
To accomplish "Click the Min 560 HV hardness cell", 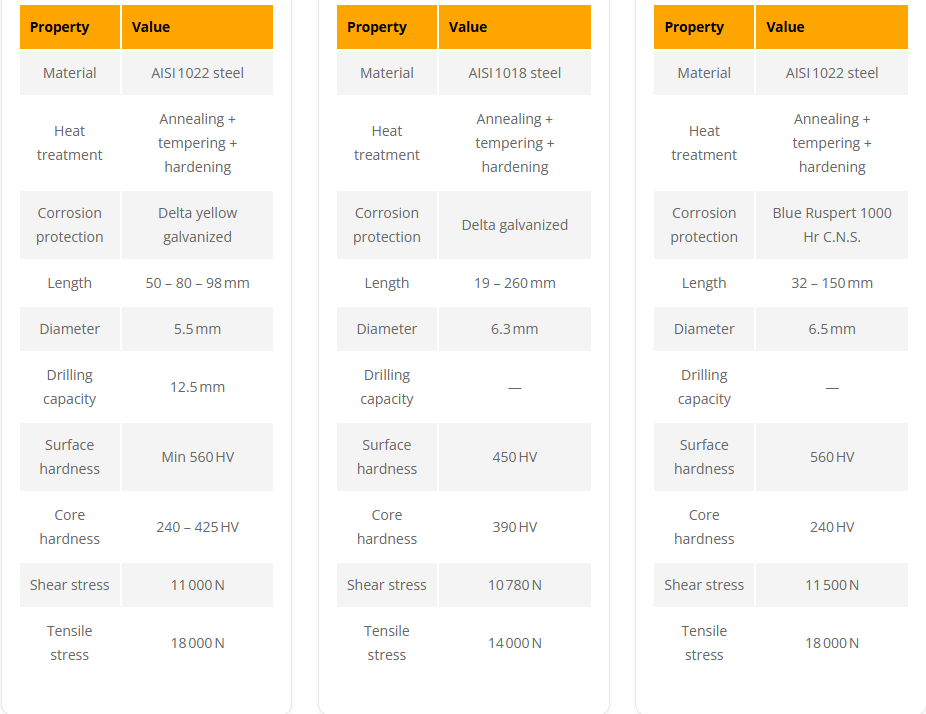I will point(197,457).
